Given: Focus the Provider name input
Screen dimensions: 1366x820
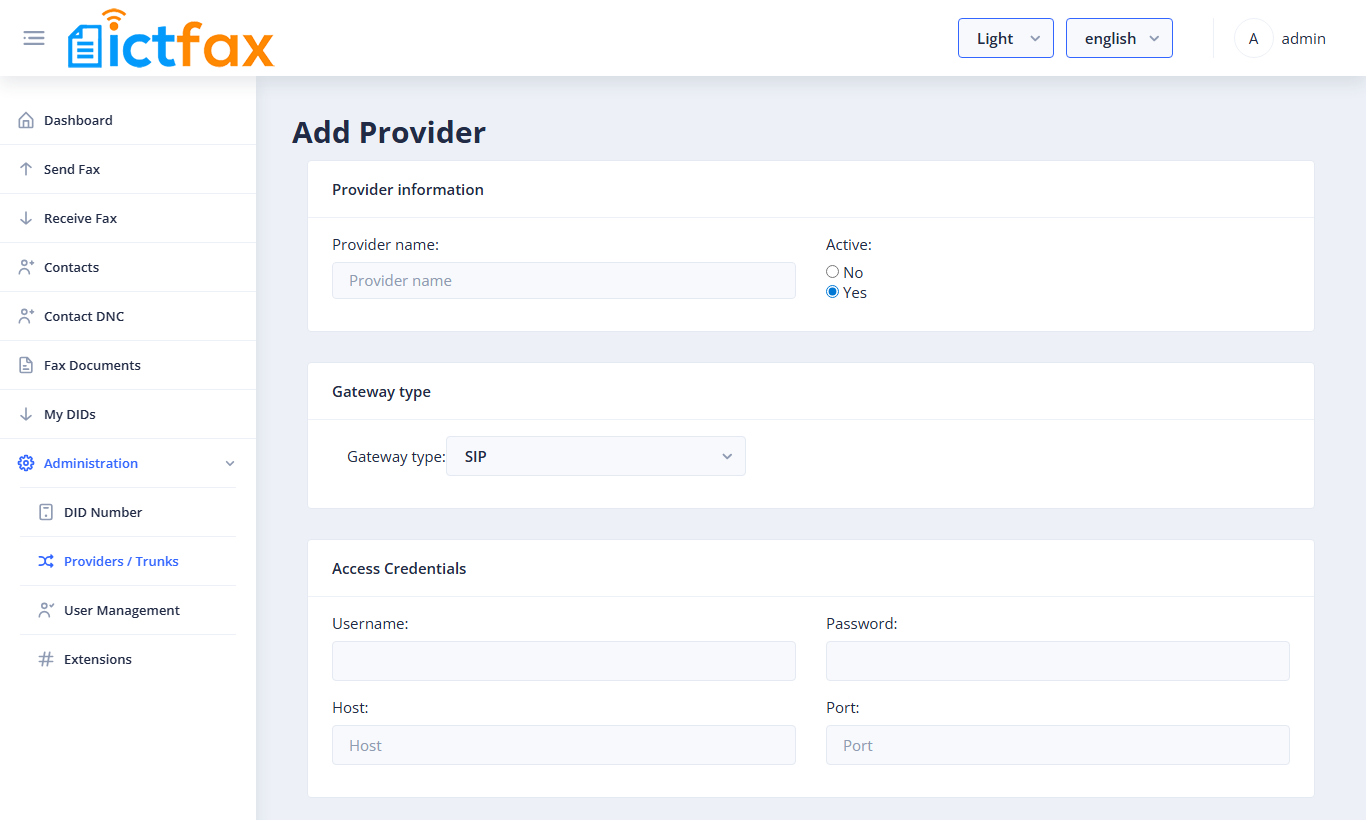Looking at the screenshot, I should coord(564,280).
